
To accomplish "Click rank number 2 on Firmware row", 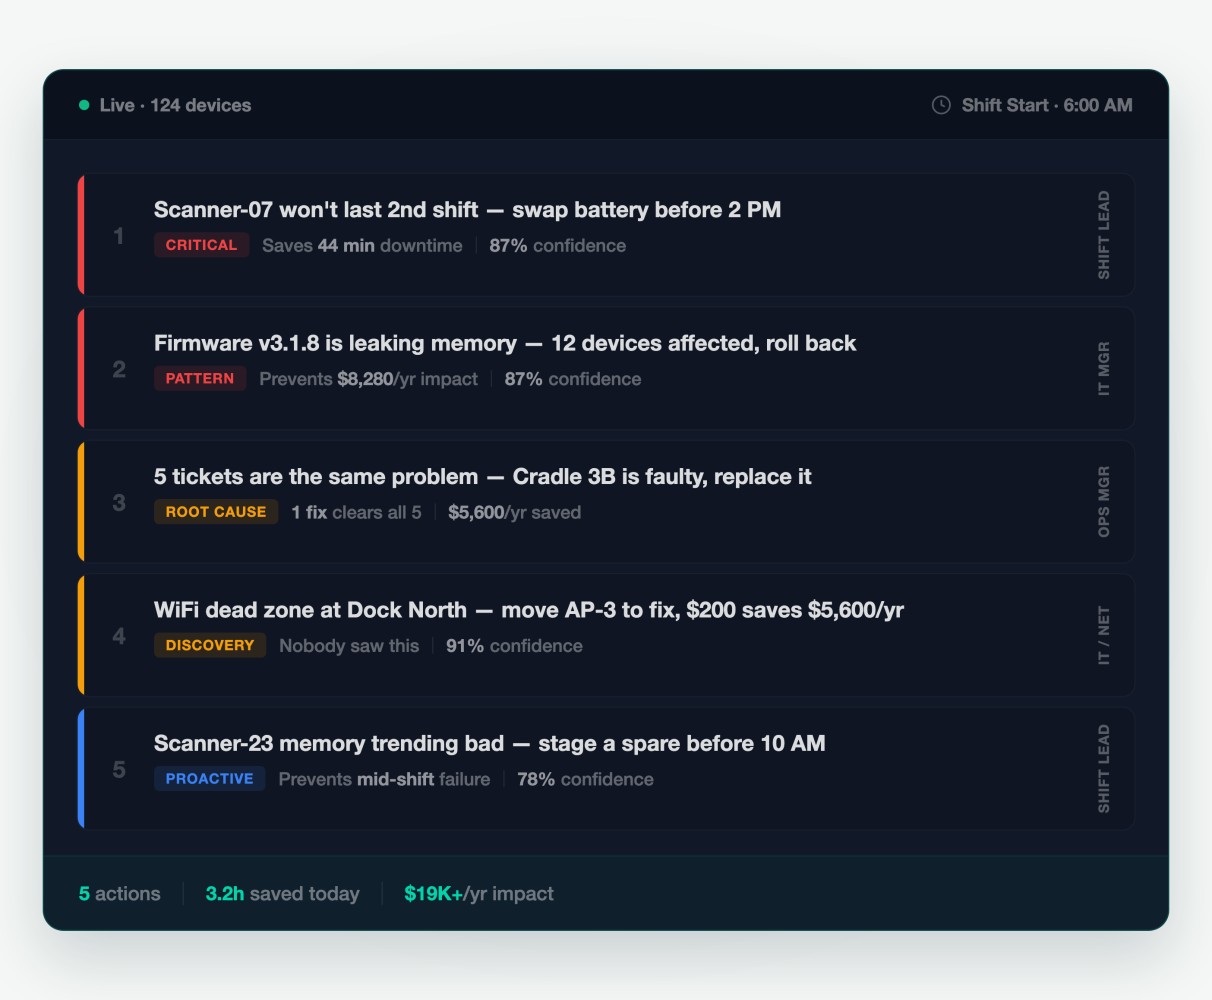I will tap(119, 369).
